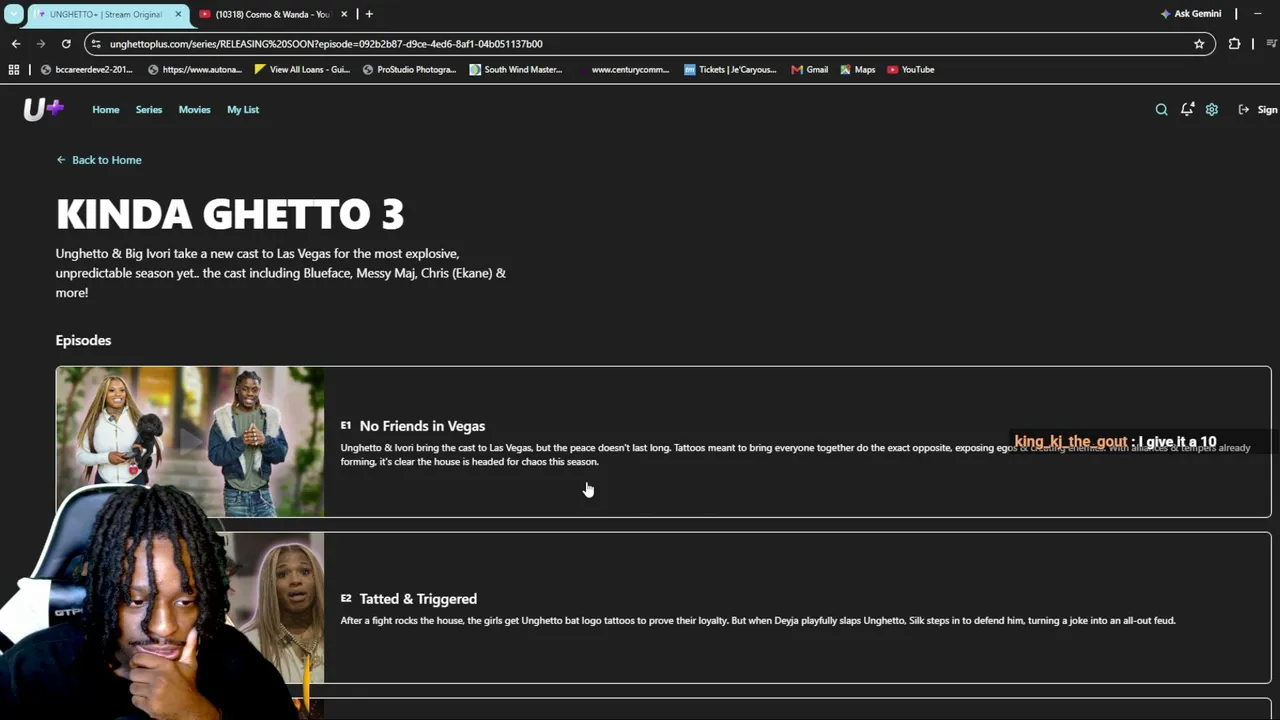Open the ProStudio Photogra... bookmark
Screen dimensions: 1280x720
tap(410, 70)
